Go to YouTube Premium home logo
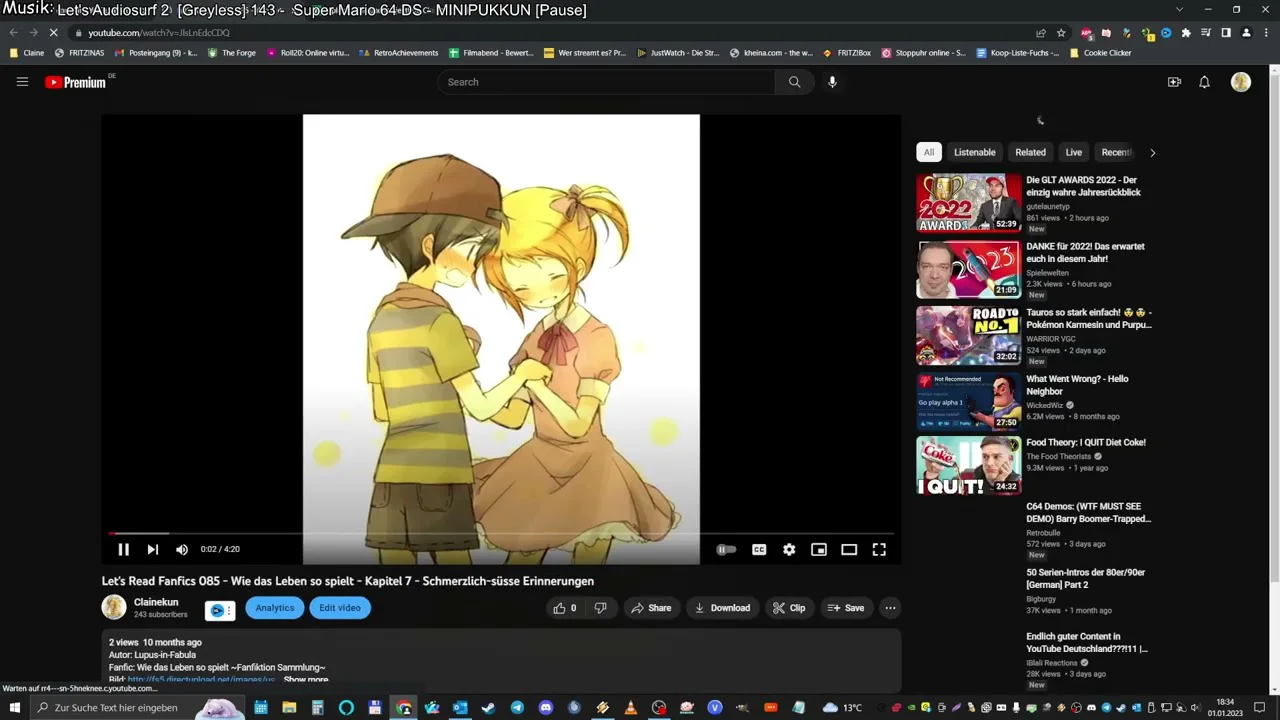The width and height of the screenshot is (1280, 720). pos(76,82)
